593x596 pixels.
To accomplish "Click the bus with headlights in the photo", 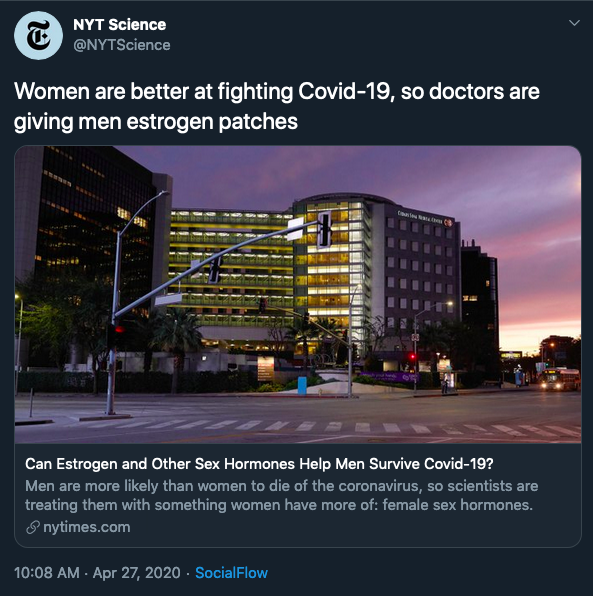I will point(560,379).
